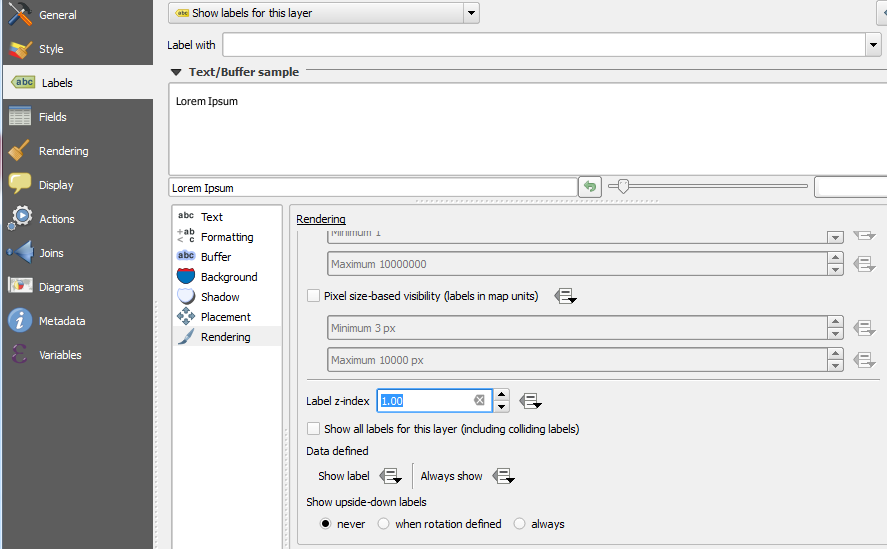Image resolution: width=887 pixels, height=549 pixels.
Task: Click the Buffer abc icon
Action: click(x=186, y=256)
